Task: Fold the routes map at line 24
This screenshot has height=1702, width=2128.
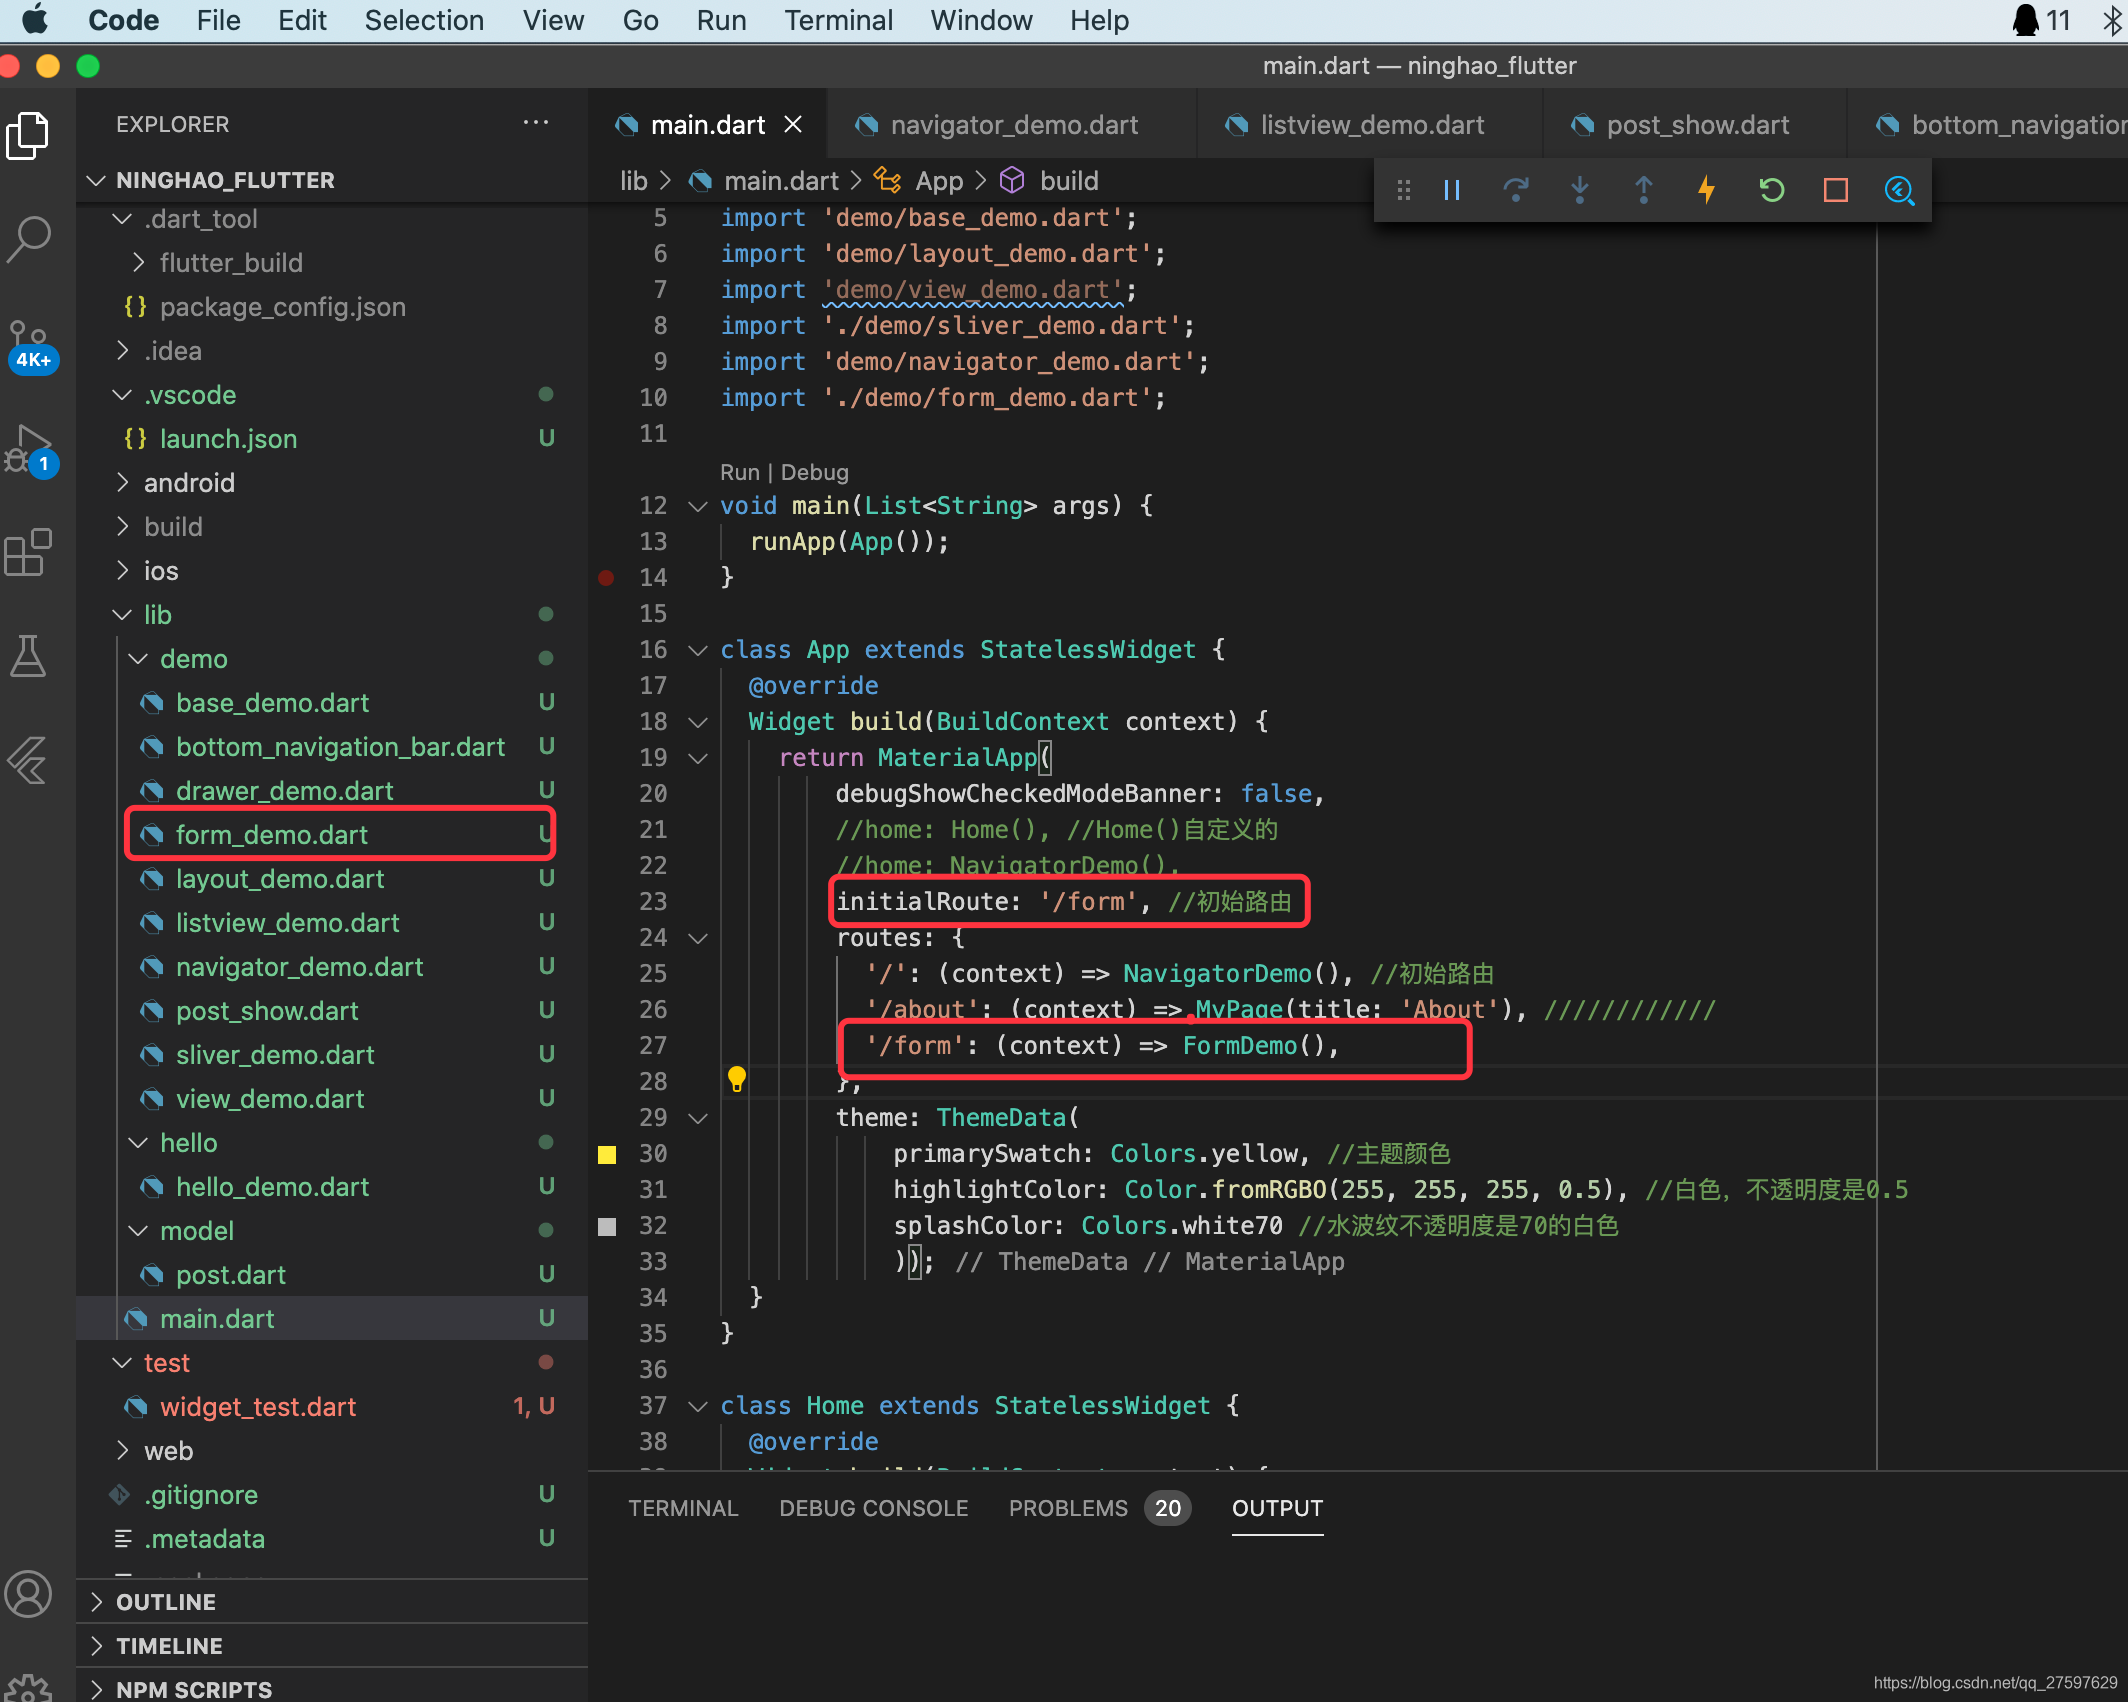Action: [698, 938]
